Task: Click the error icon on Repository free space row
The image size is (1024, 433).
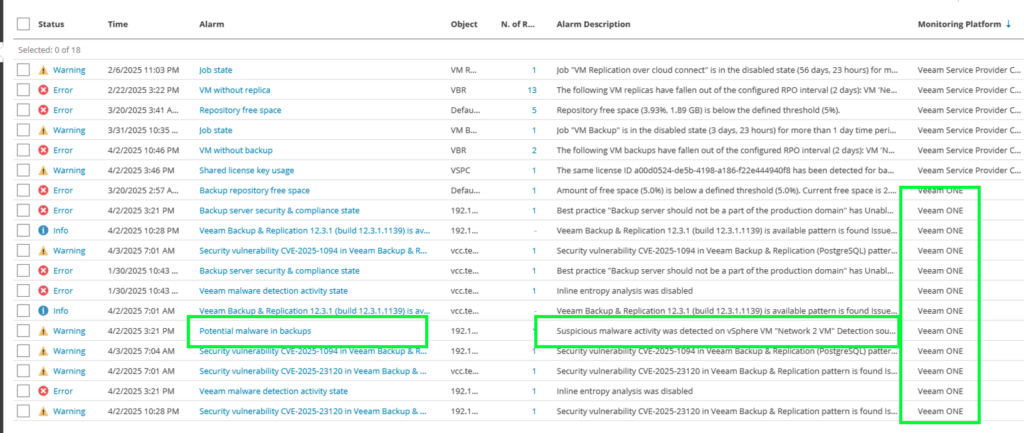Action: point(43,110)
